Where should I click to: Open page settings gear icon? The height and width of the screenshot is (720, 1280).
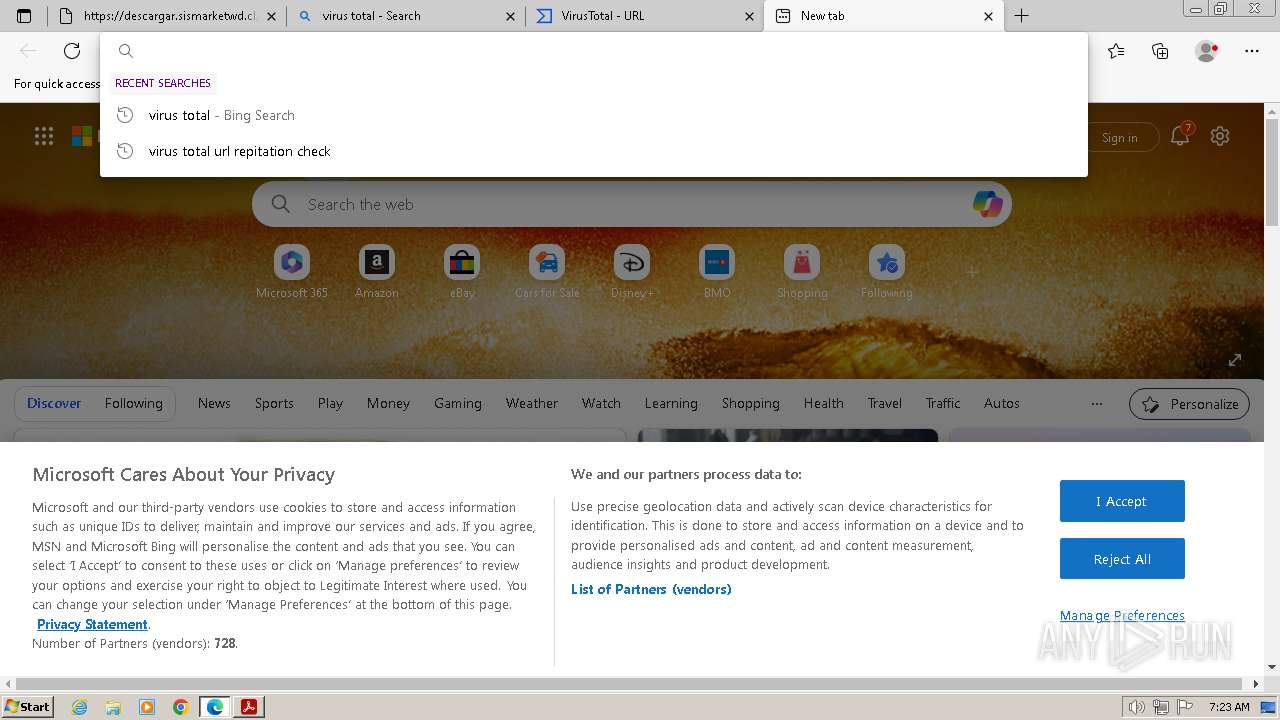[x=1220, y=136]
